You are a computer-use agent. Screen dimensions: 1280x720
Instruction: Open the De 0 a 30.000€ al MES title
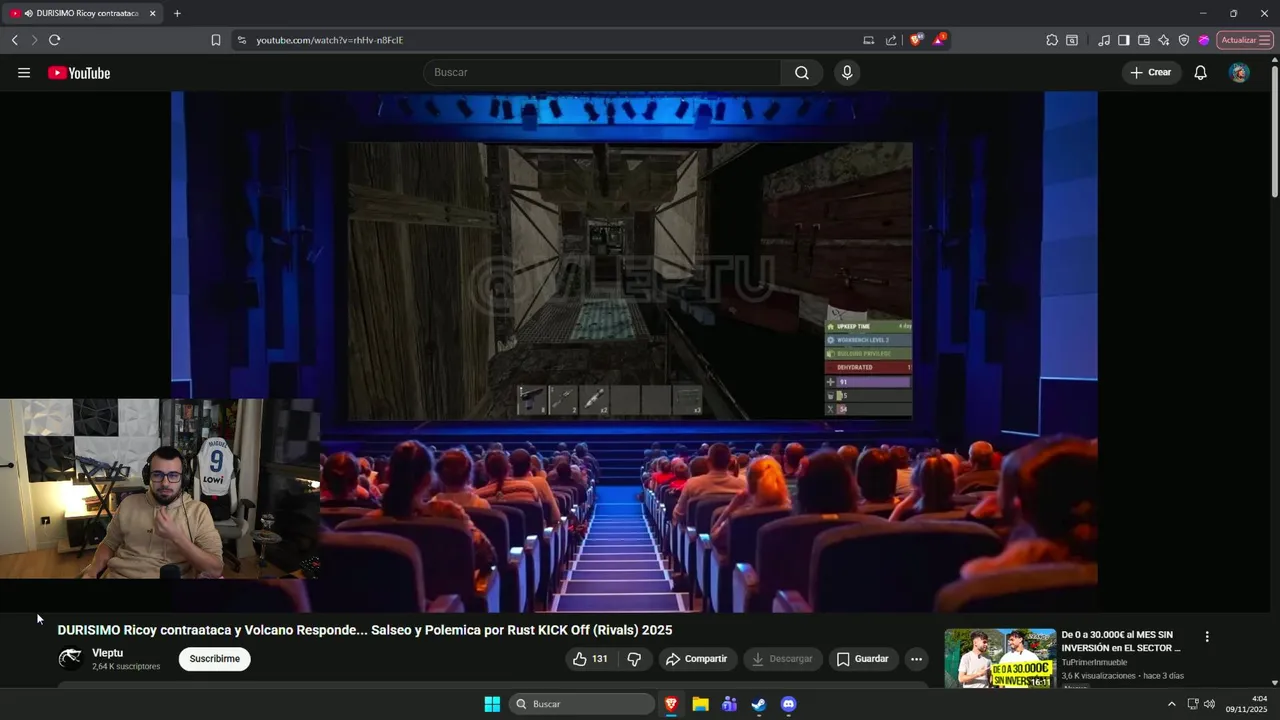[x=1121, y=641]
